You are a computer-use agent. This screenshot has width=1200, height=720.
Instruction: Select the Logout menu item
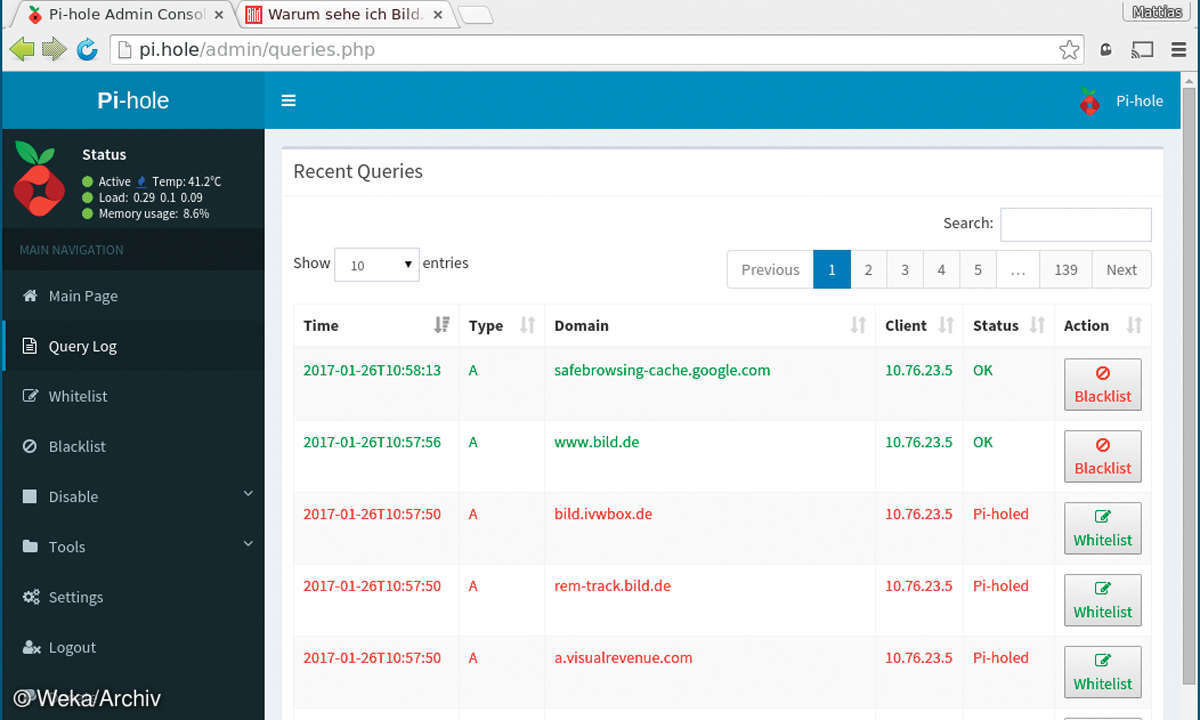[x=133, y=647]
